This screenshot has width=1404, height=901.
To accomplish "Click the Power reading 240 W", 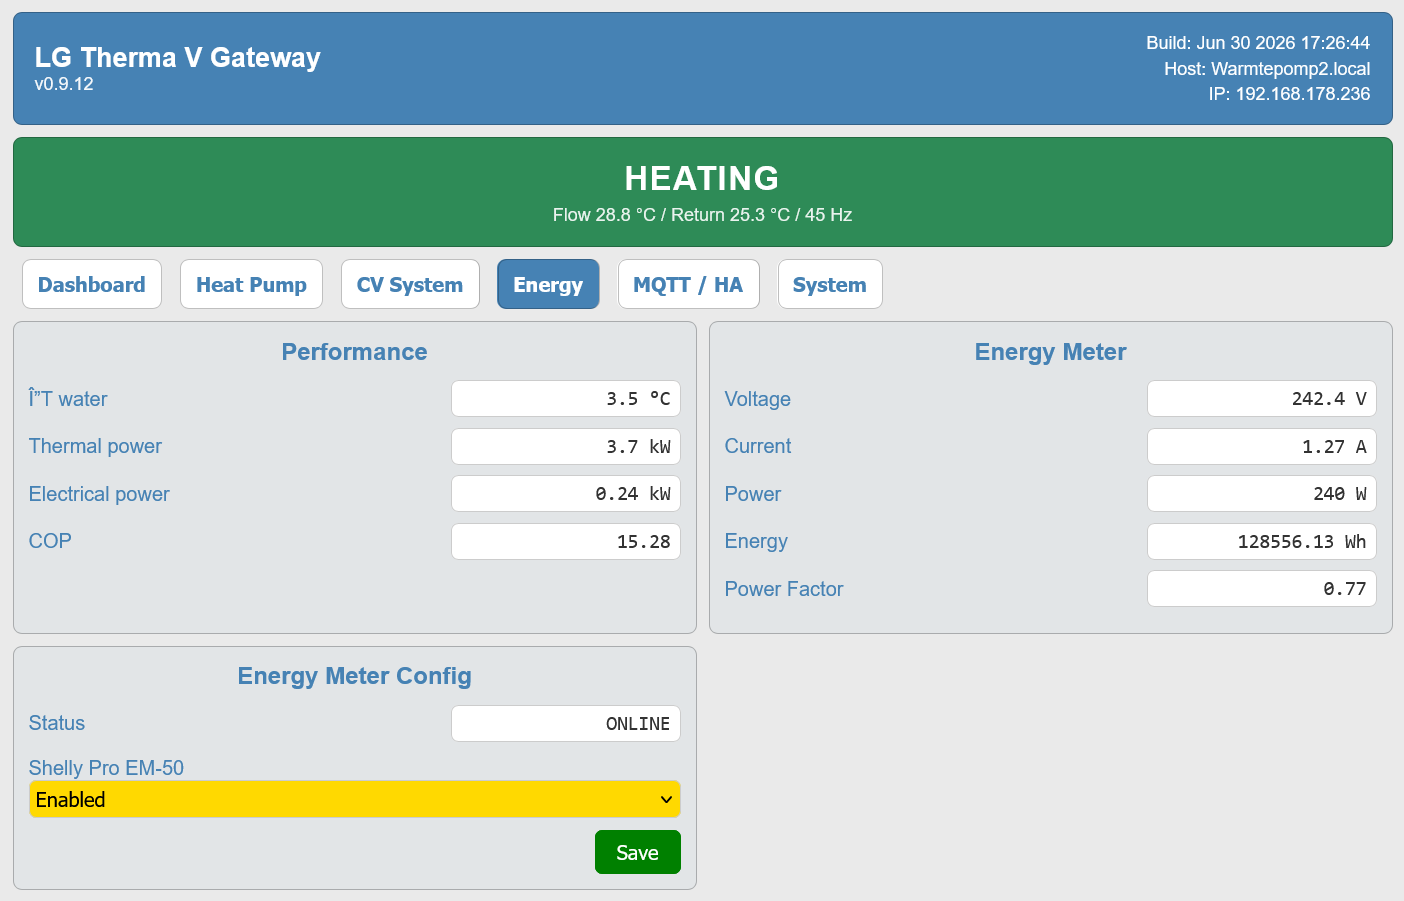I will click(1262, 494).
